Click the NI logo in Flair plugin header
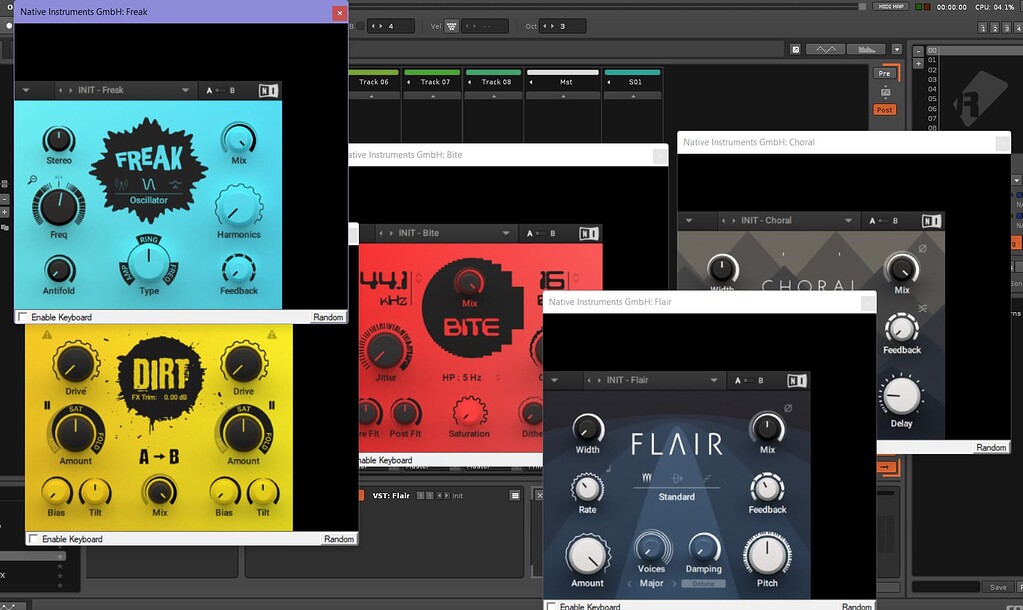1023x610 pixels. click(x=796, y=380)
